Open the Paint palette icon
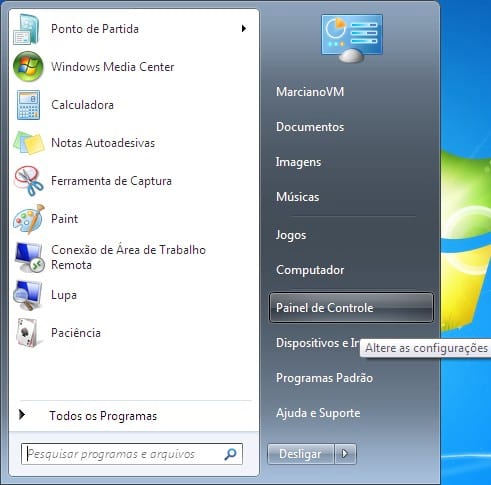Viewport: 491px width, 485px height. pos(29,219)
